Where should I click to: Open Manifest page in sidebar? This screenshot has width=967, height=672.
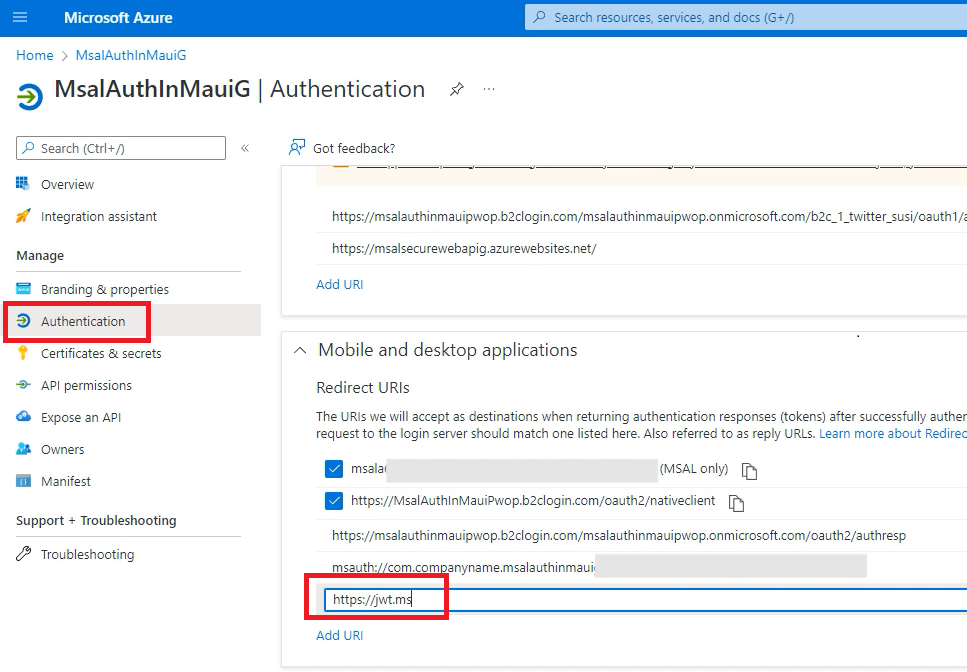click(65, 481)
